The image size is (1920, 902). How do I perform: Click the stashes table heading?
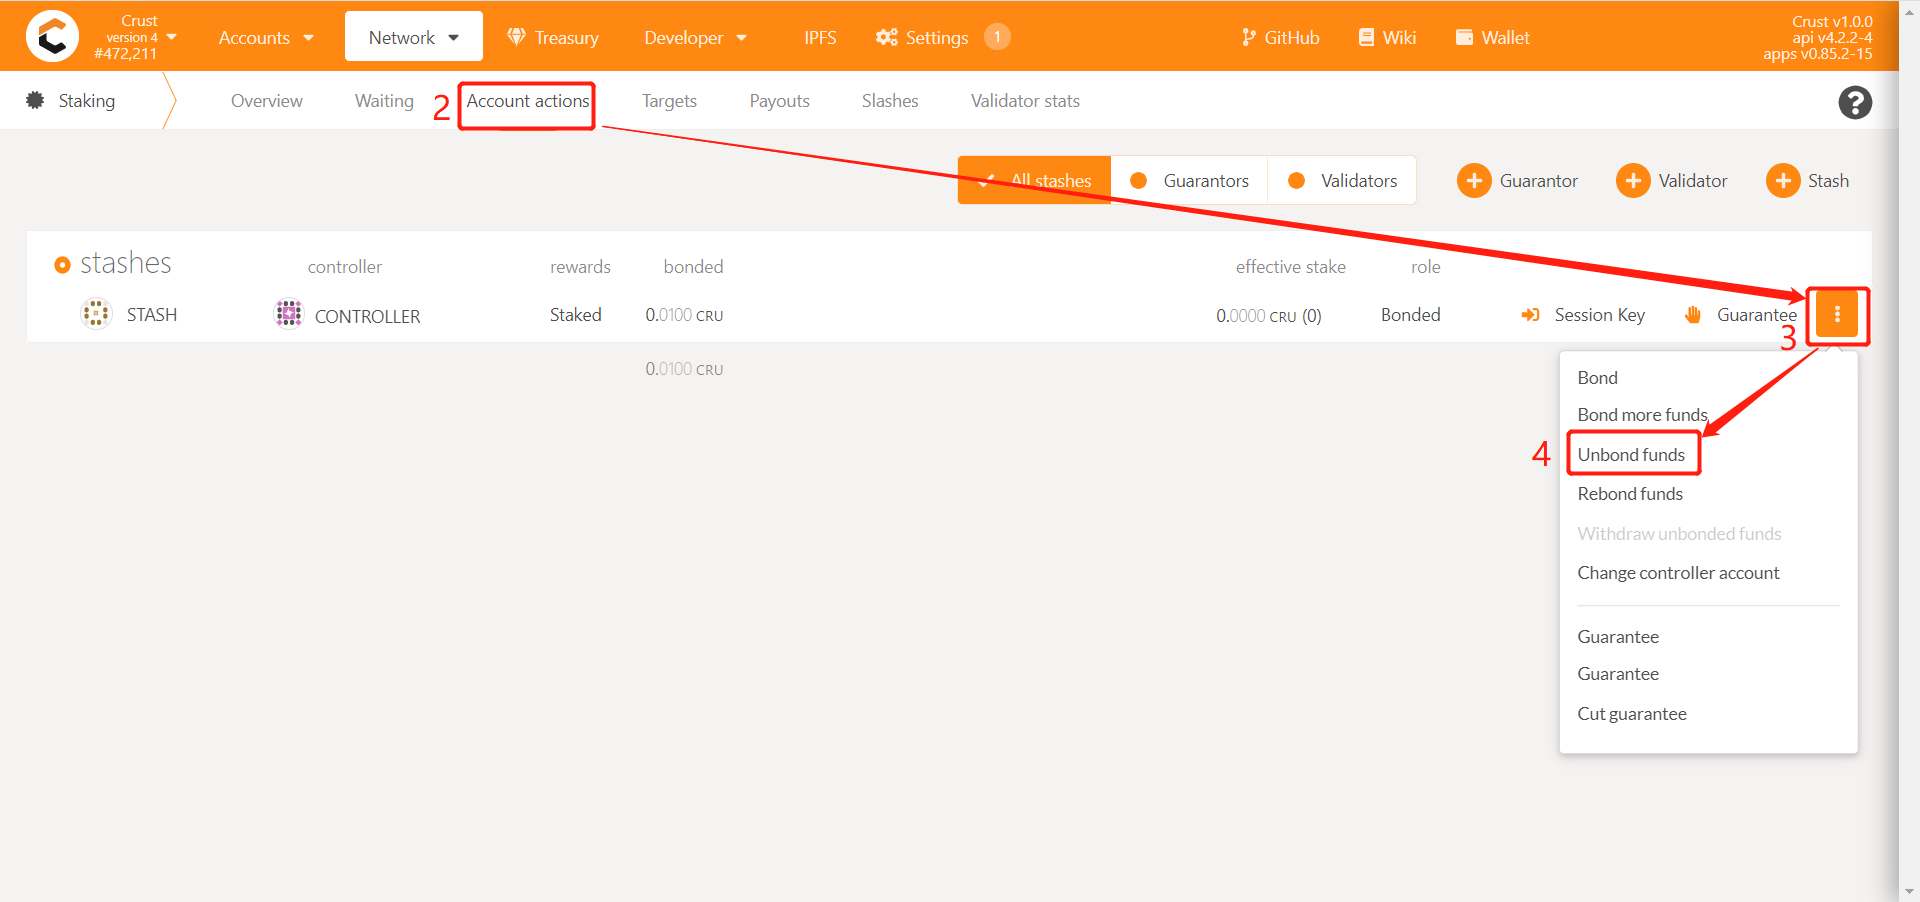125,263
